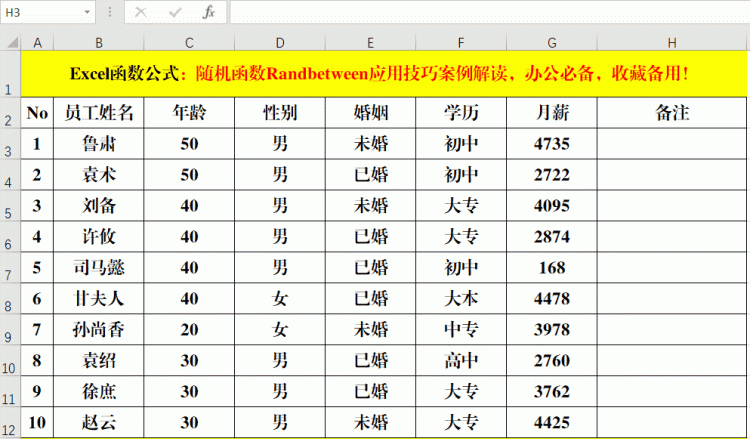
Task: Click salary cell '3978'
Action: click(552, 329)
